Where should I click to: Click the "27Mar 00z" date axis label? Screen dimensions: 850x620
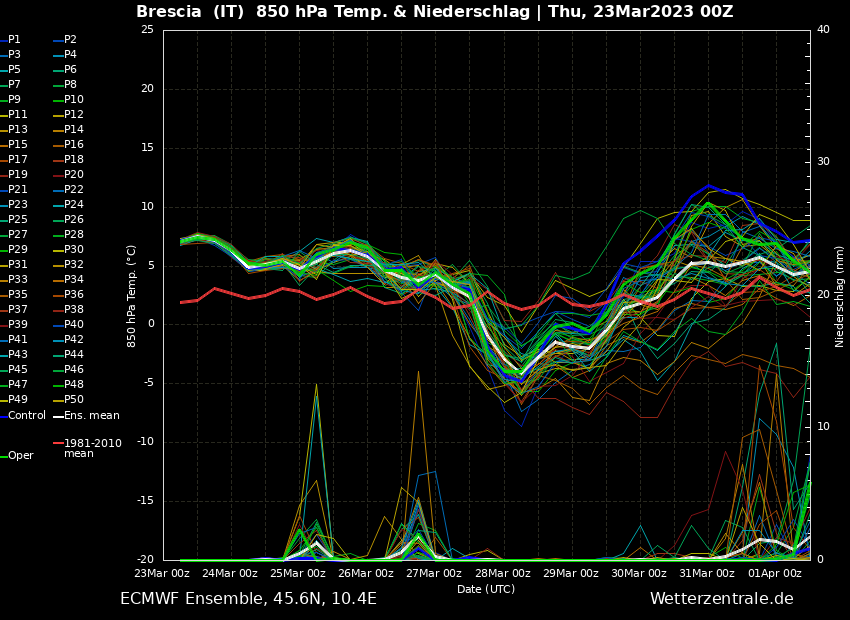(435, 573)
